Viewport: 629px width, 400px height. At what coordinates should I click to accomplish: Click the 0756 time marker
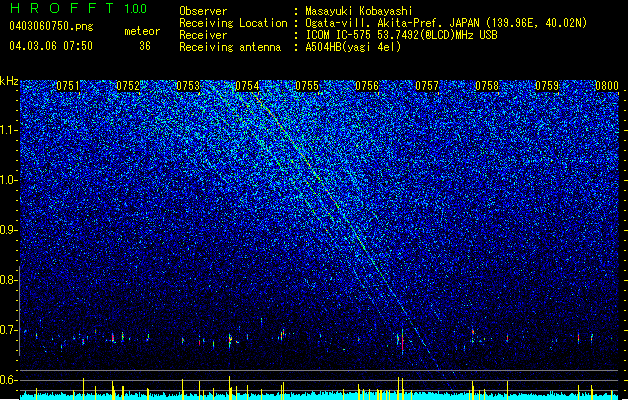tap(367, 86)
